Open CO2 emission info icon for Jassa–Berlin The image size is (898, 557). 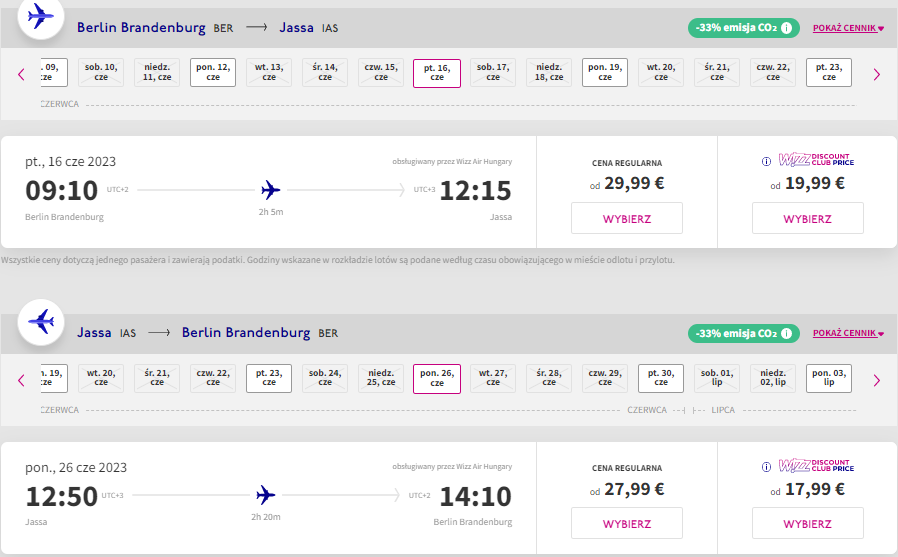[x=786, y=333]
